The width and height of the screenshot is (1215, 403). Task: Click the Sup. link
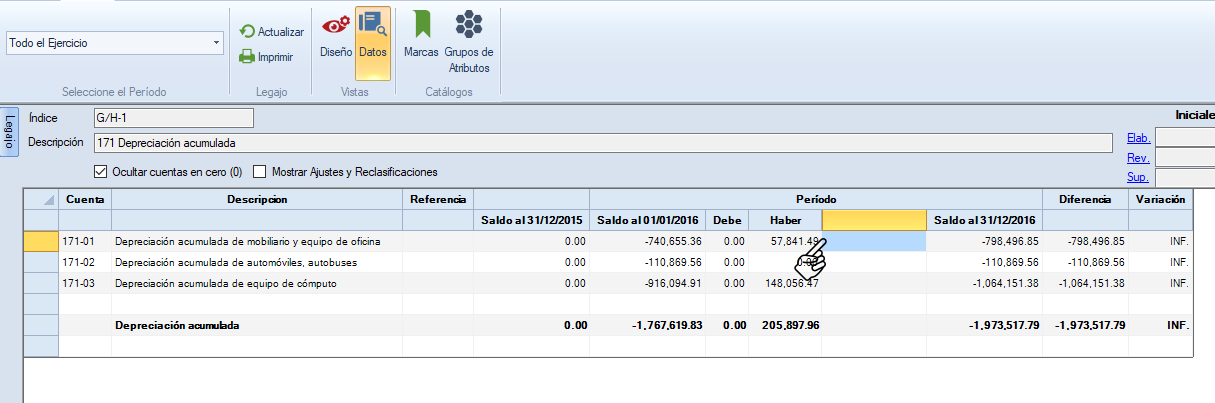[x=1137, y=177]
